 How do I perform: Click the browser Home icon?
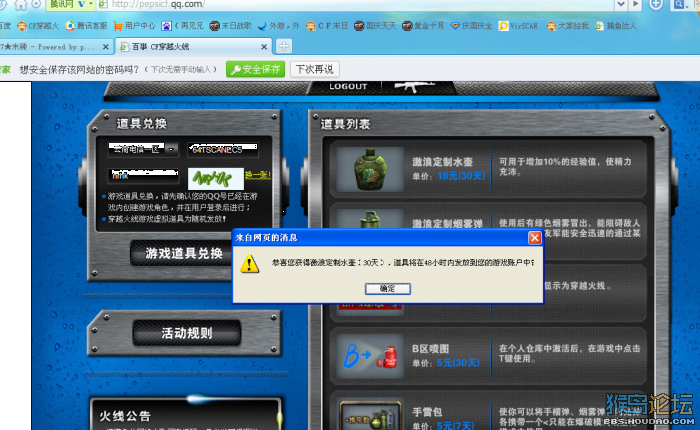(x=21, y=4)
